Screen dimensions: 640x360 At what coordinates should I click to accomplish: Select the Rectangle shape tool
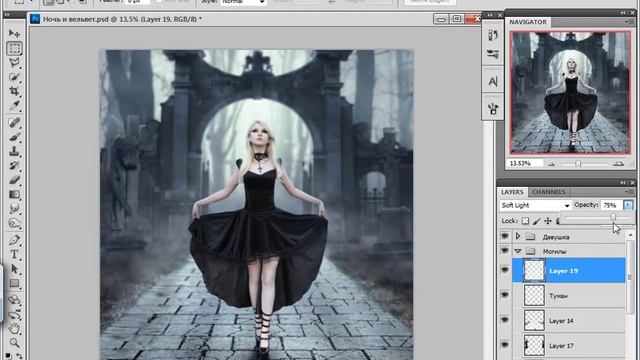[14, 283]
